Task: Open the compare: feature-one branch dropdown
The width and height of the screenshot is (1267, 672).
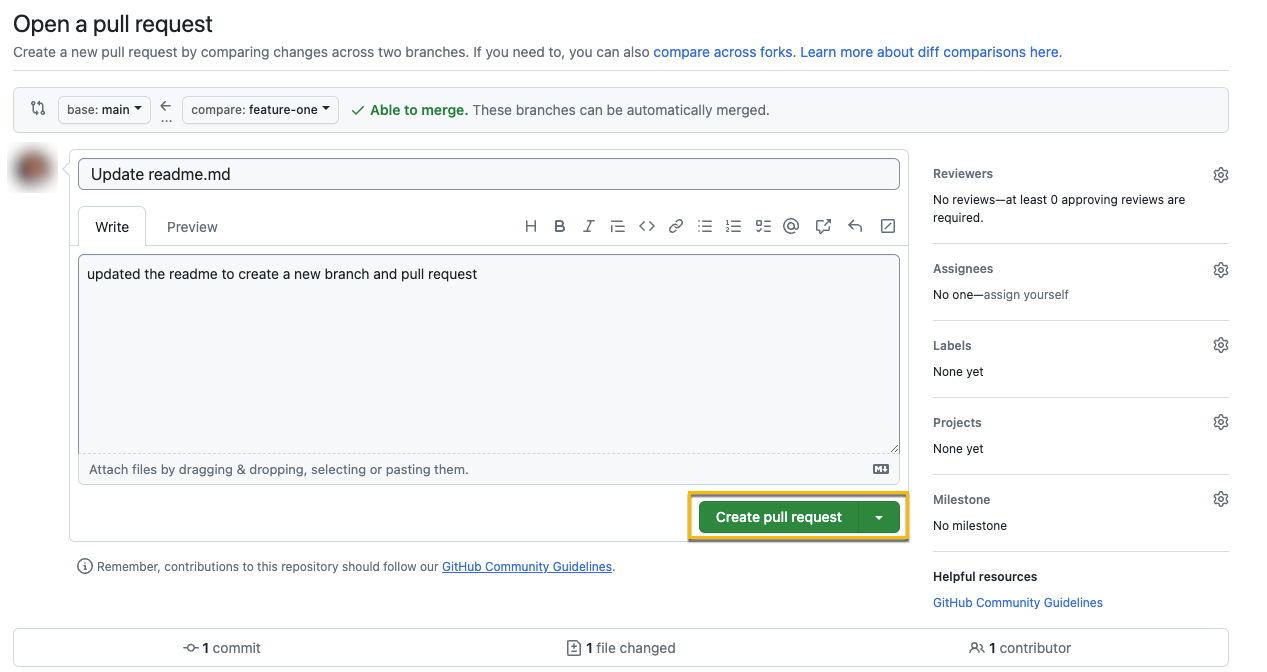Action: point(260,110)
